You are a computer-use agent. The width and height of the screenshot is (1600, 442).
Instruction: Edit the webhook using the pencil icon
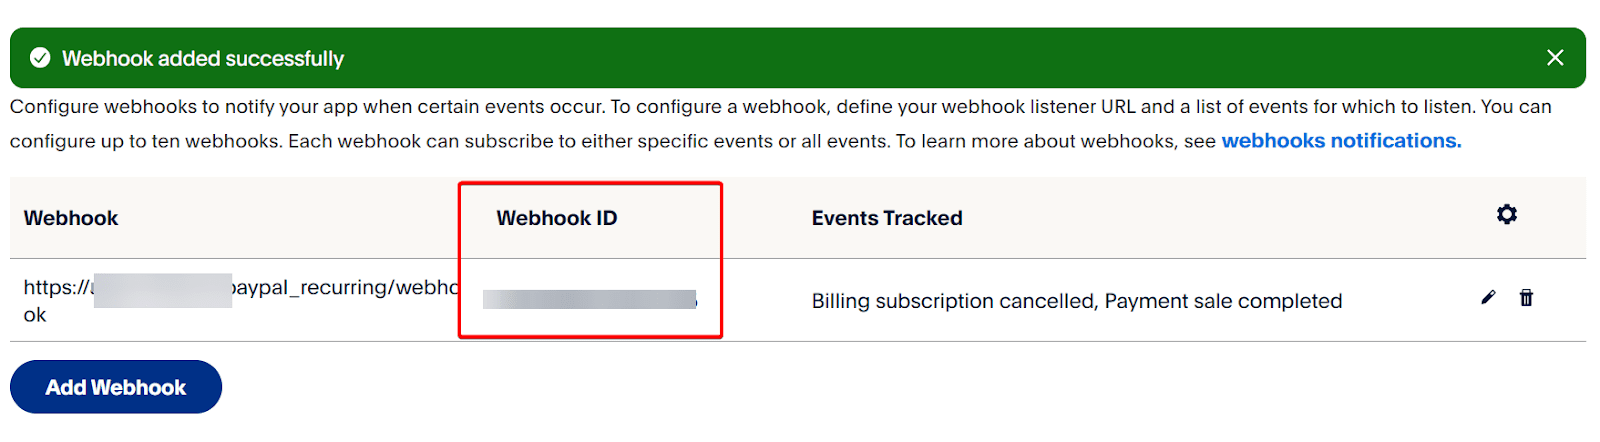point(1488,298)
